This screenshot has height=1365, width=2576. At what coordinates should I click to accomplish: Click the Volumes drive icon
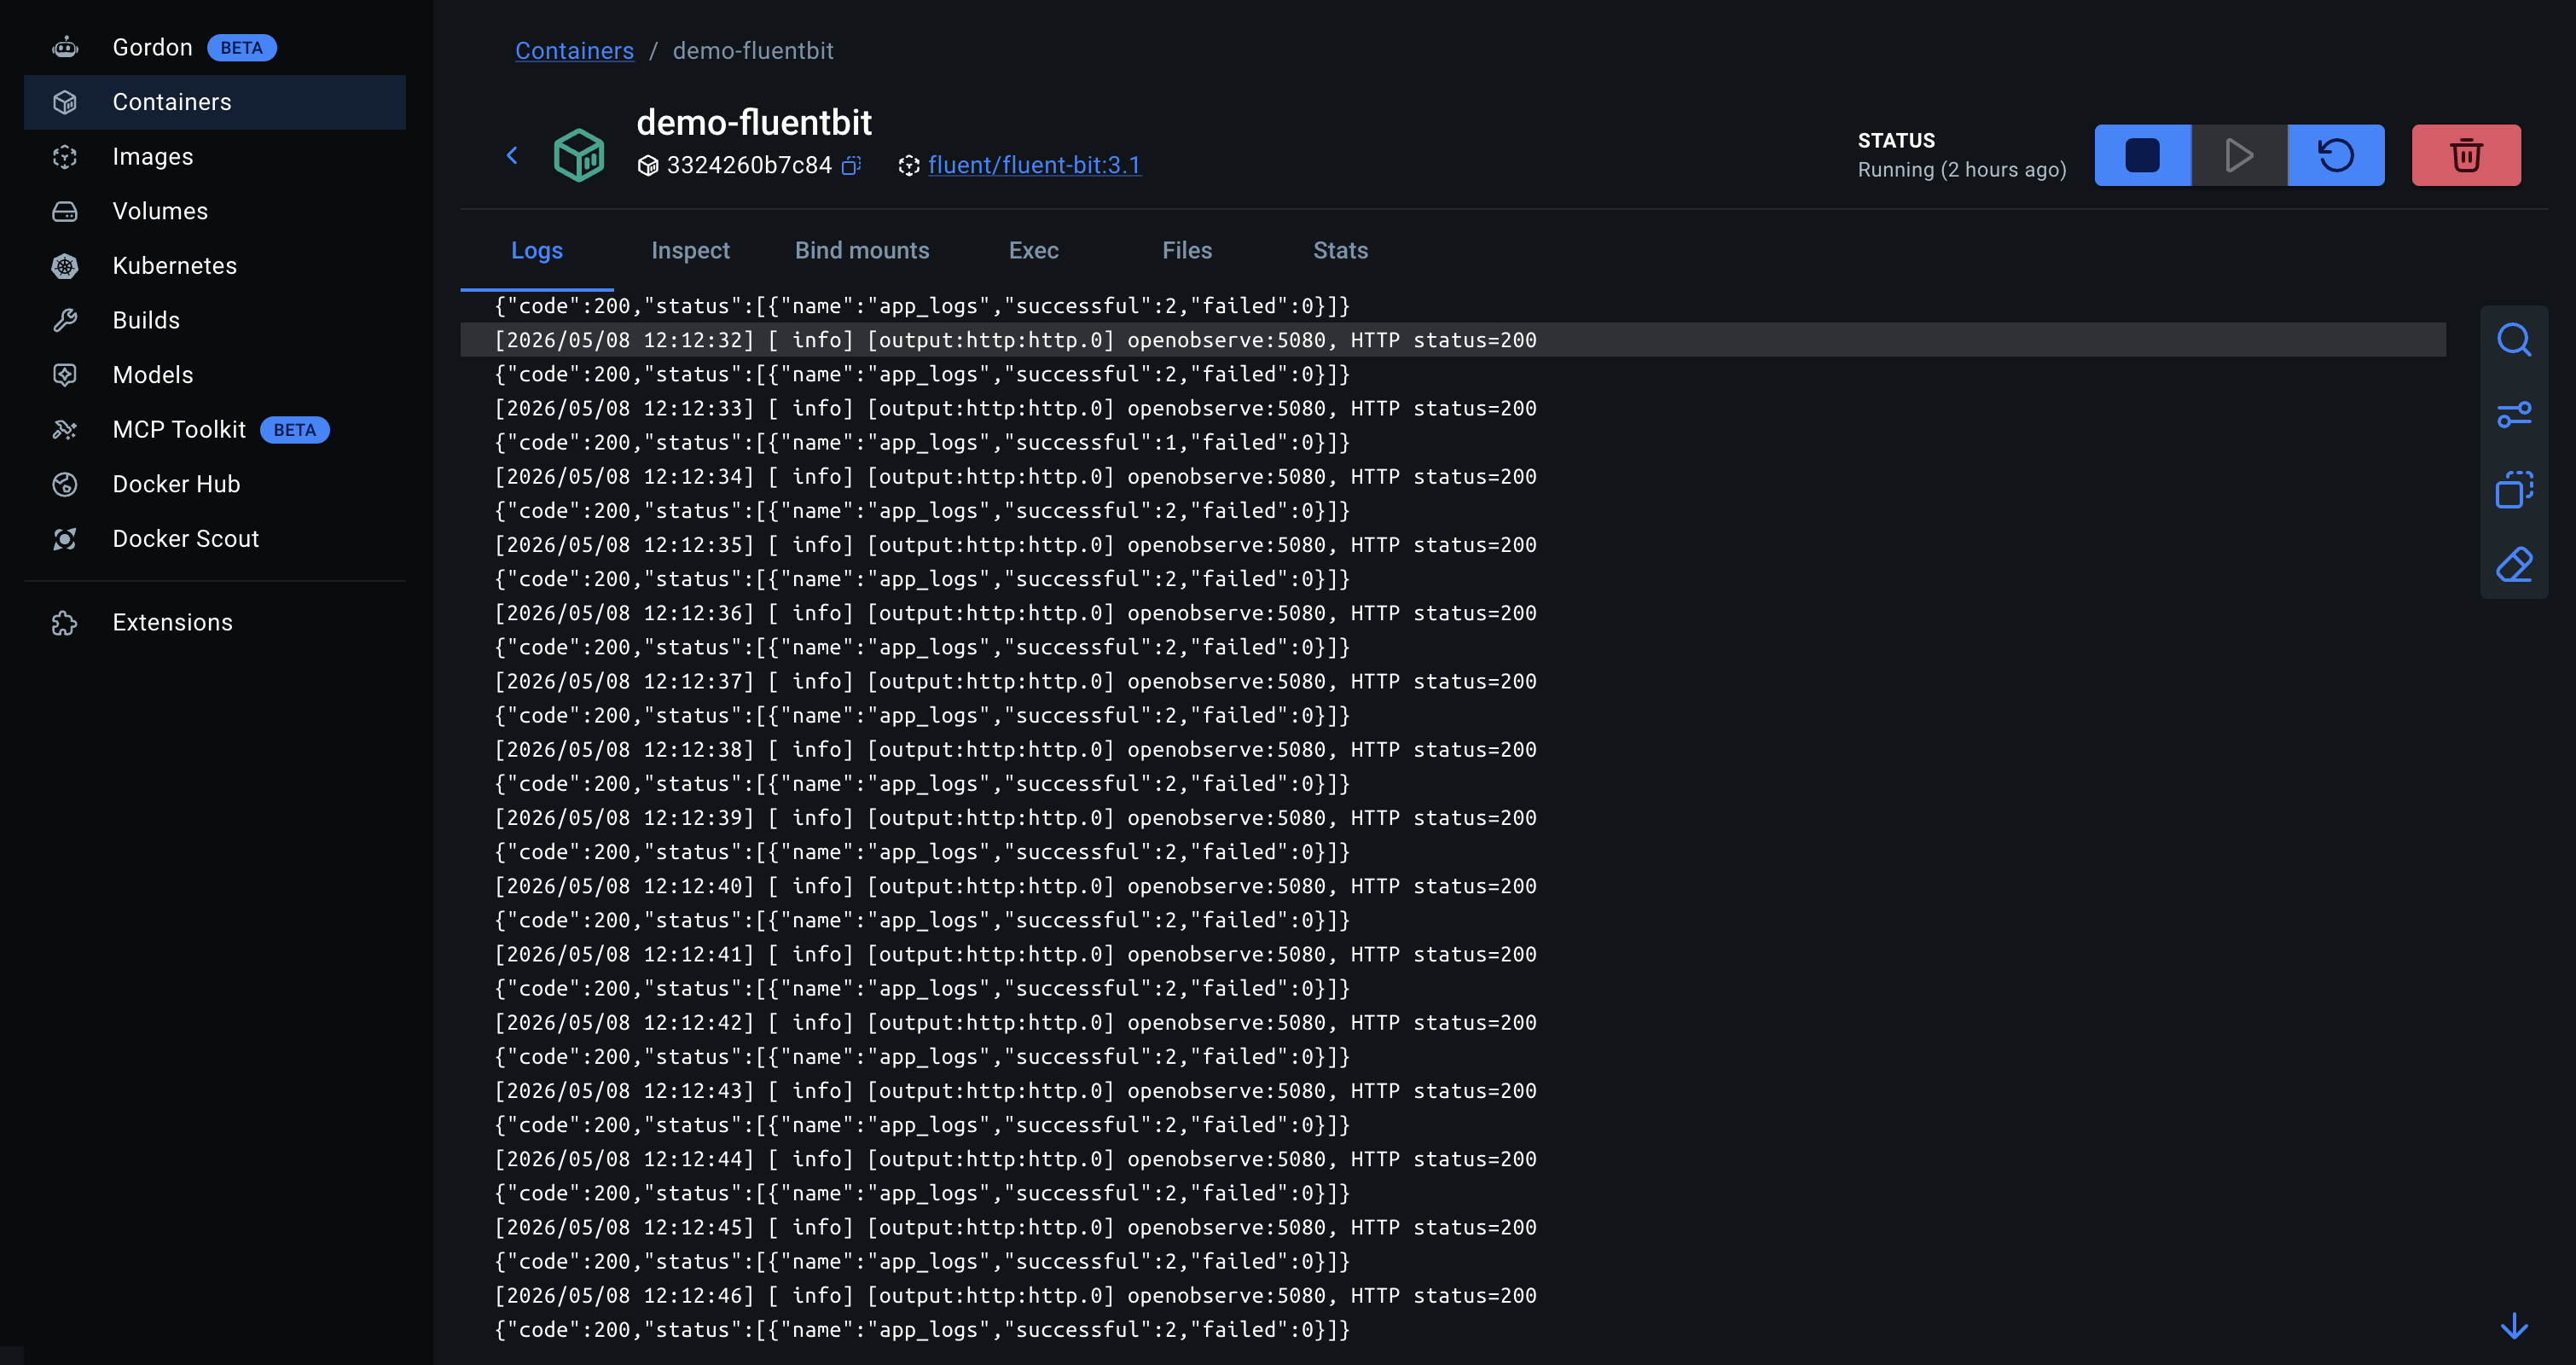coord(65,211)
